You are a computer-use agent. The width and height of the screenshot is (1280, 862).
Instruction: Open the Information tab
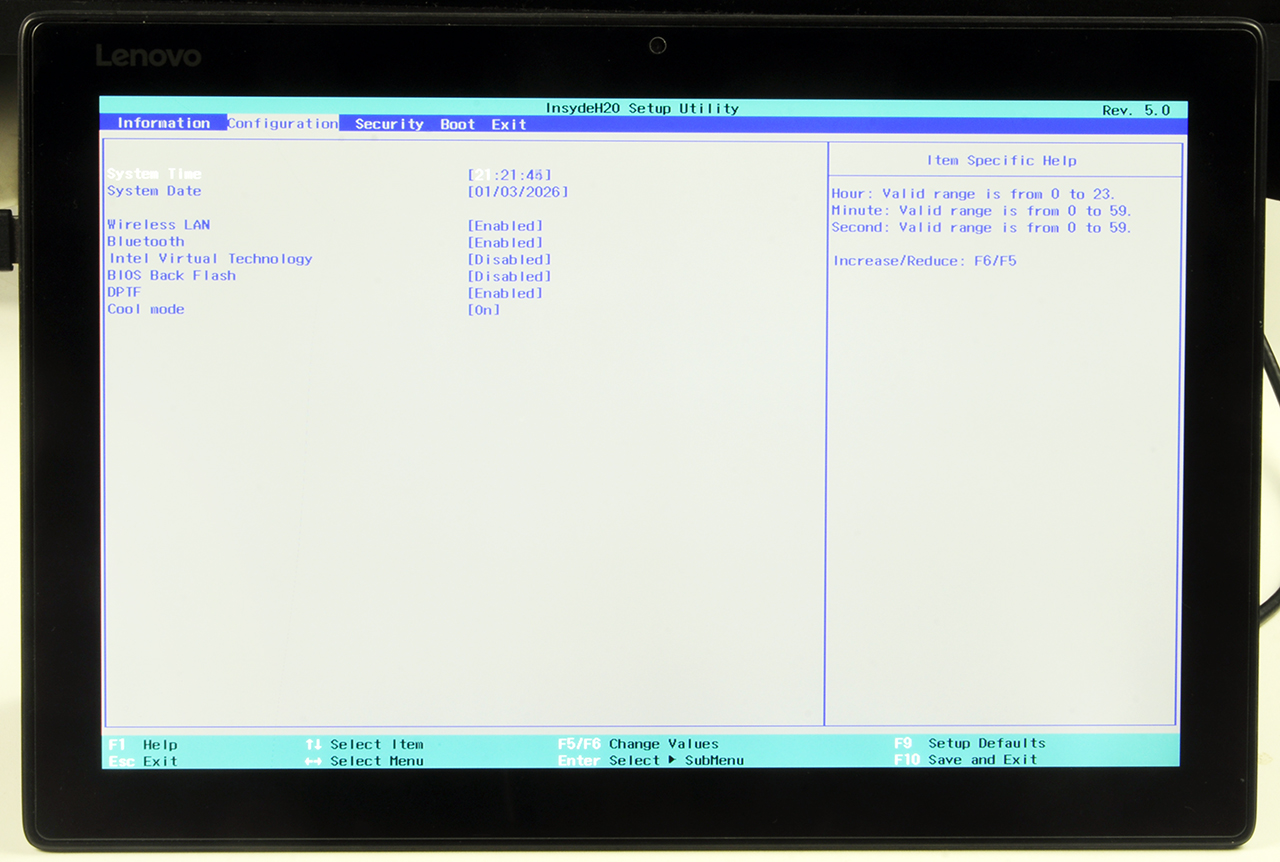click(x=163, y=123)
